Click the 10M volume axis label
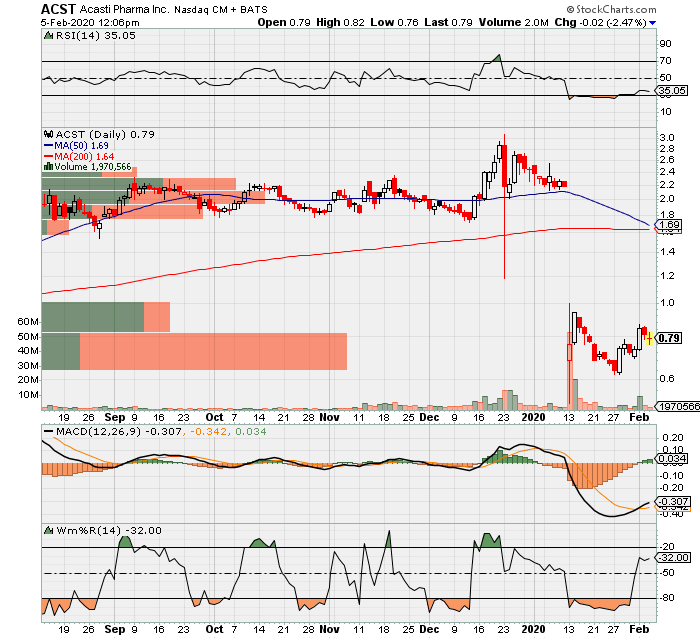The image size is (700, 639). [x=28, y=395]
